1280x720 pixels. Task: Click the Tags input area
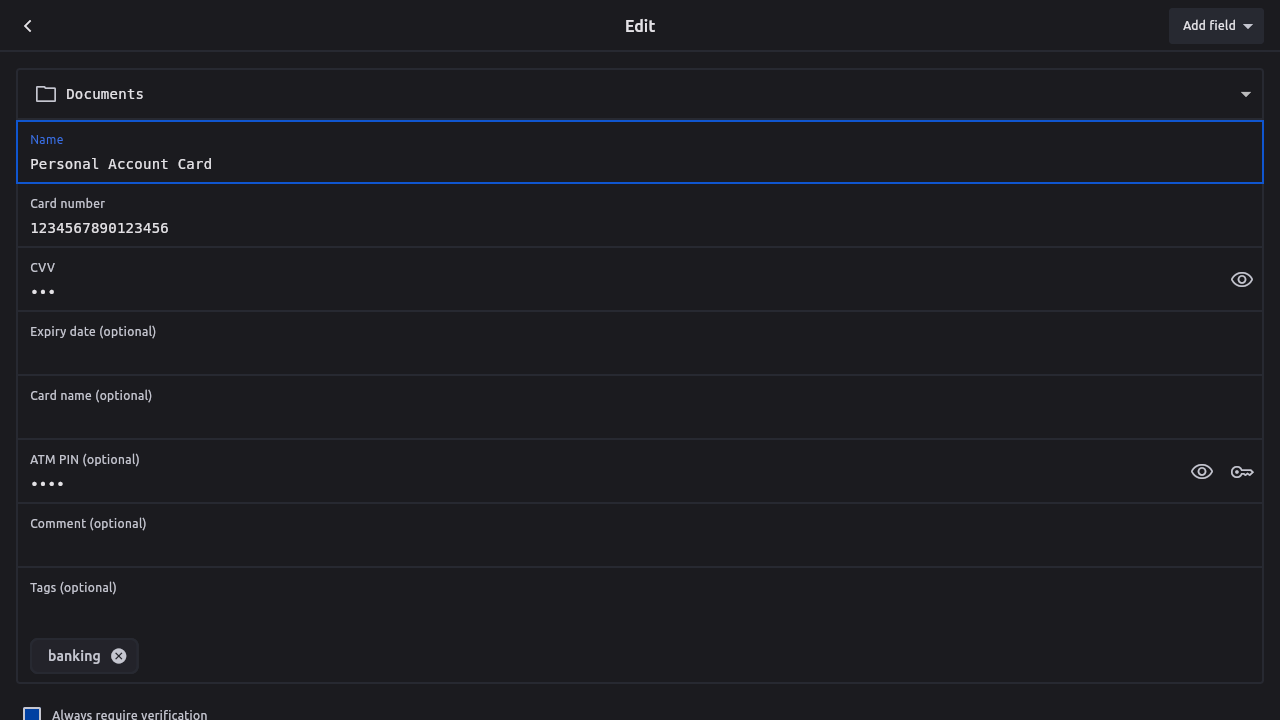(640, 612)
